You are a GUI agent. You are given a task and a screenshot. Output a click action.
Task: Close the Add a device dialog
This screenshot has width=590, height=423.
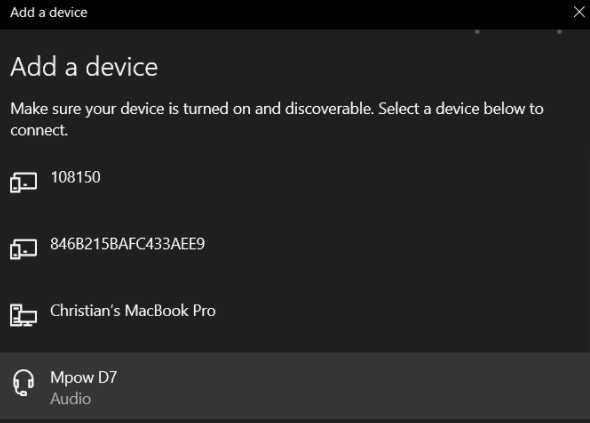point(579,12)
